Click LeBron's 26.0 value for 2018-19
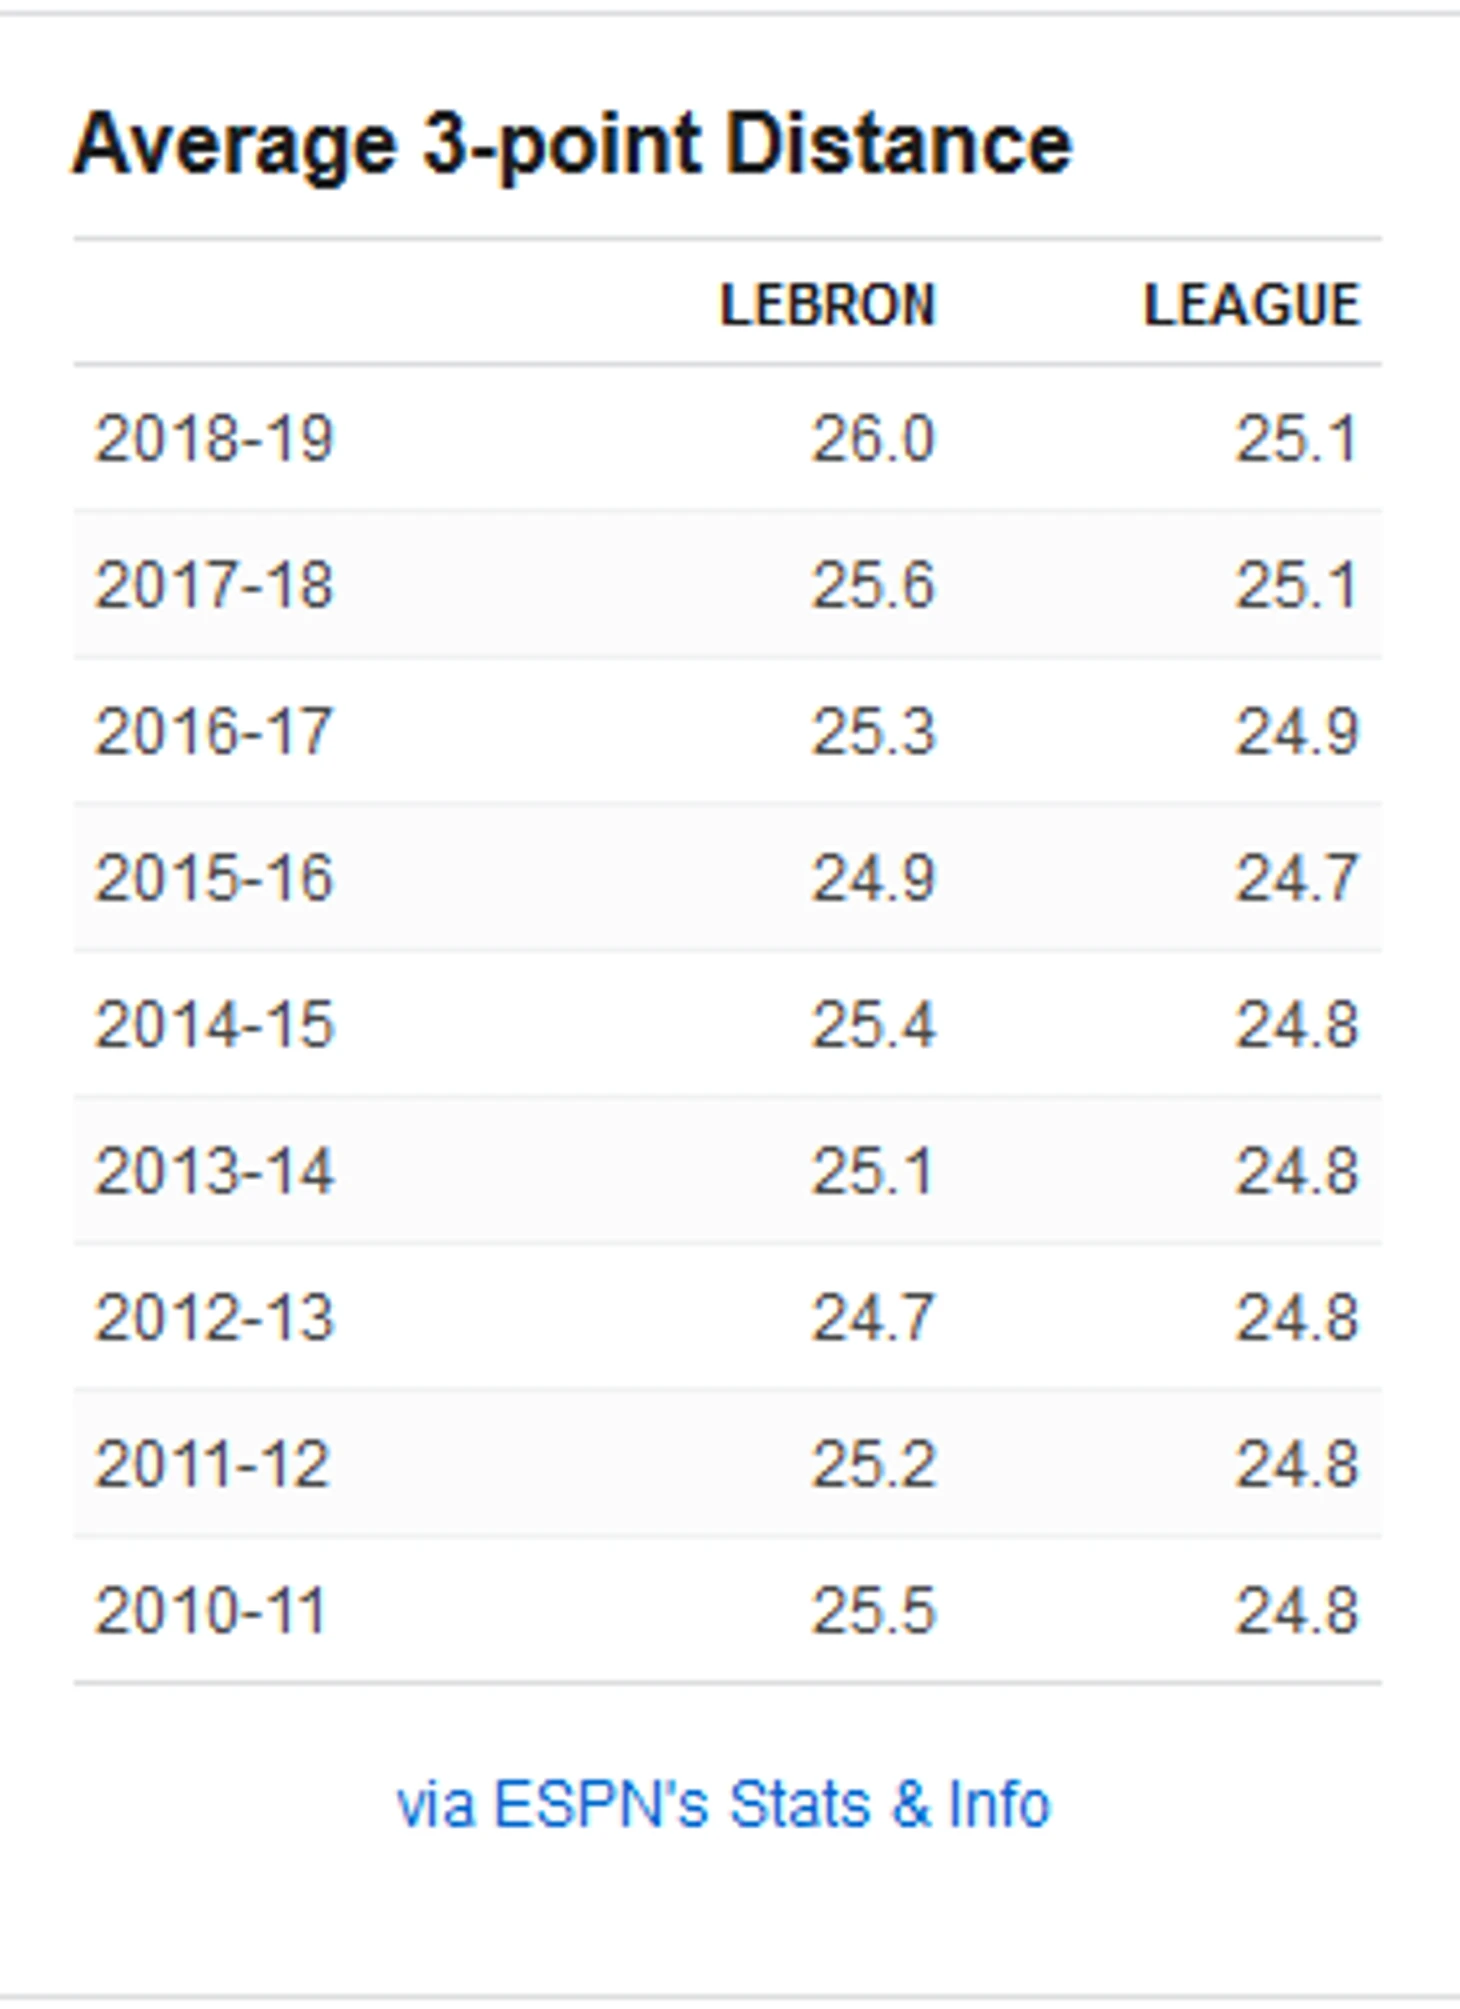Screen dimensions: 1460x2009 click(873, 439)
